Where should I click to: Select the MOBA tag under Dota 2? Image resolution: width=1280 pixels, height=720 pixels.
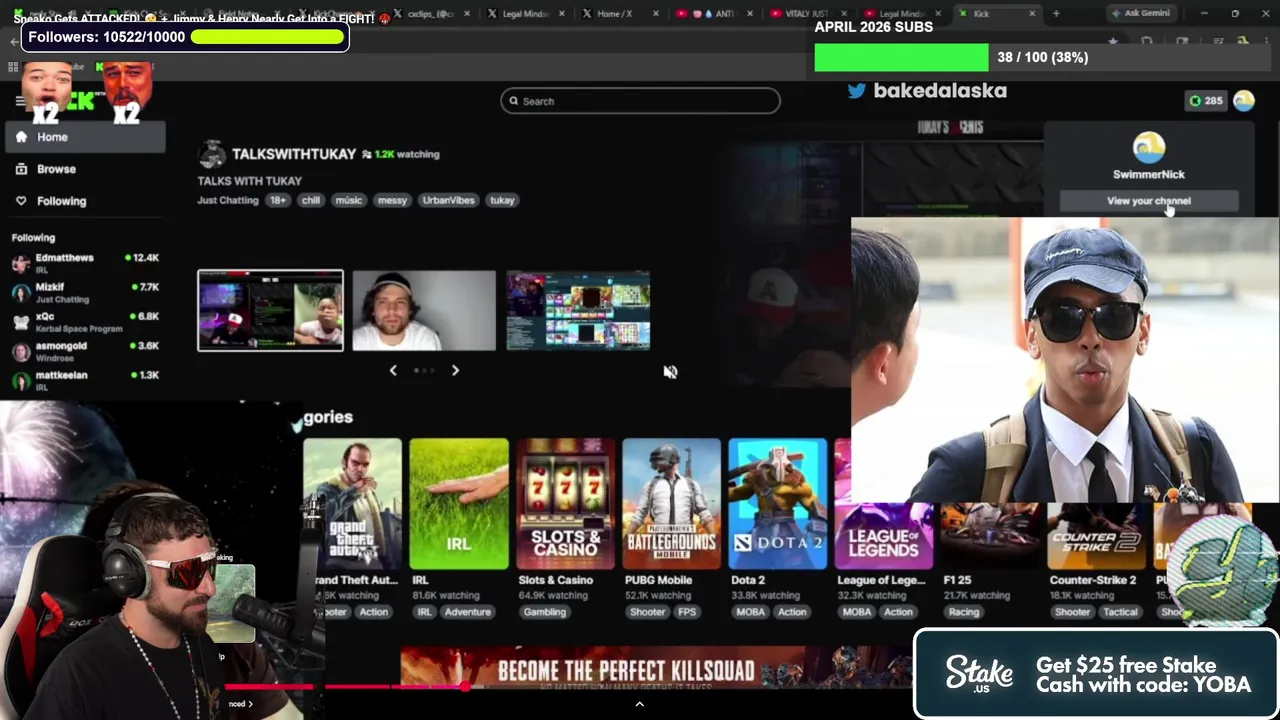tap(750, 612)
